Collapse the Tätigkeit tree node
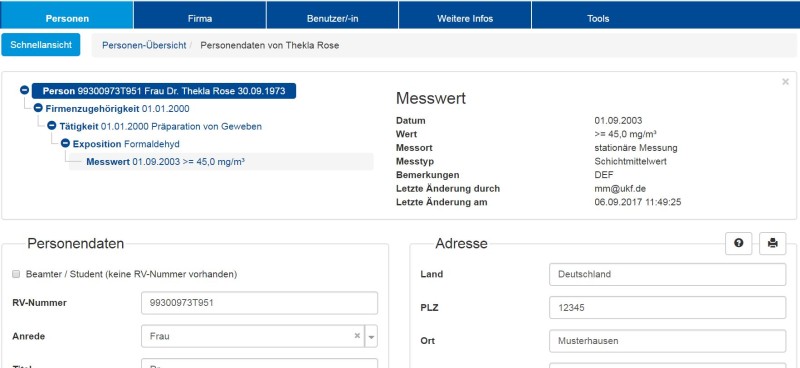Image resolution: width=800 pixels, height=368 pixels. coord(52,126)
